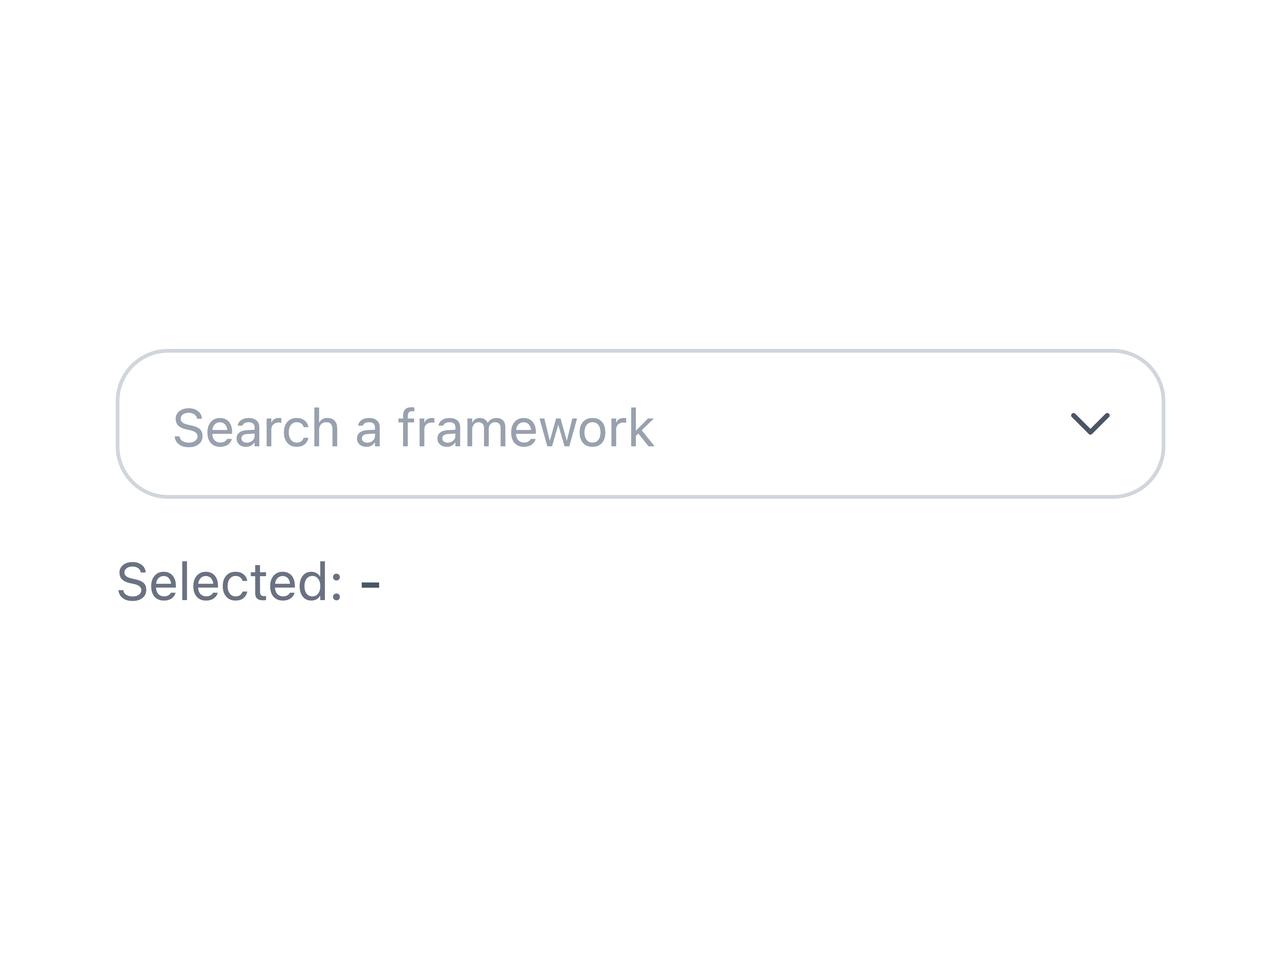Activate the framework search combobox
Viewport: 1280px width, 959px height.
click(x=640, y=424)
